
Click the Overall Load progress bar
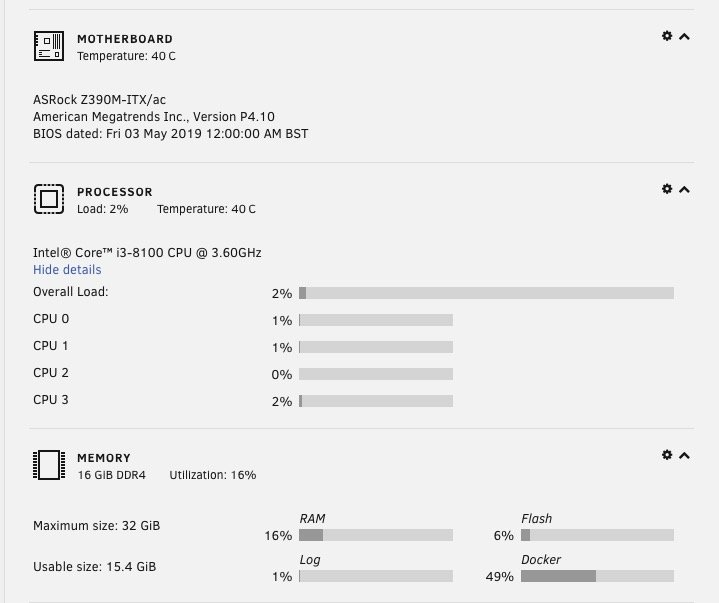(x=486, y=293)
